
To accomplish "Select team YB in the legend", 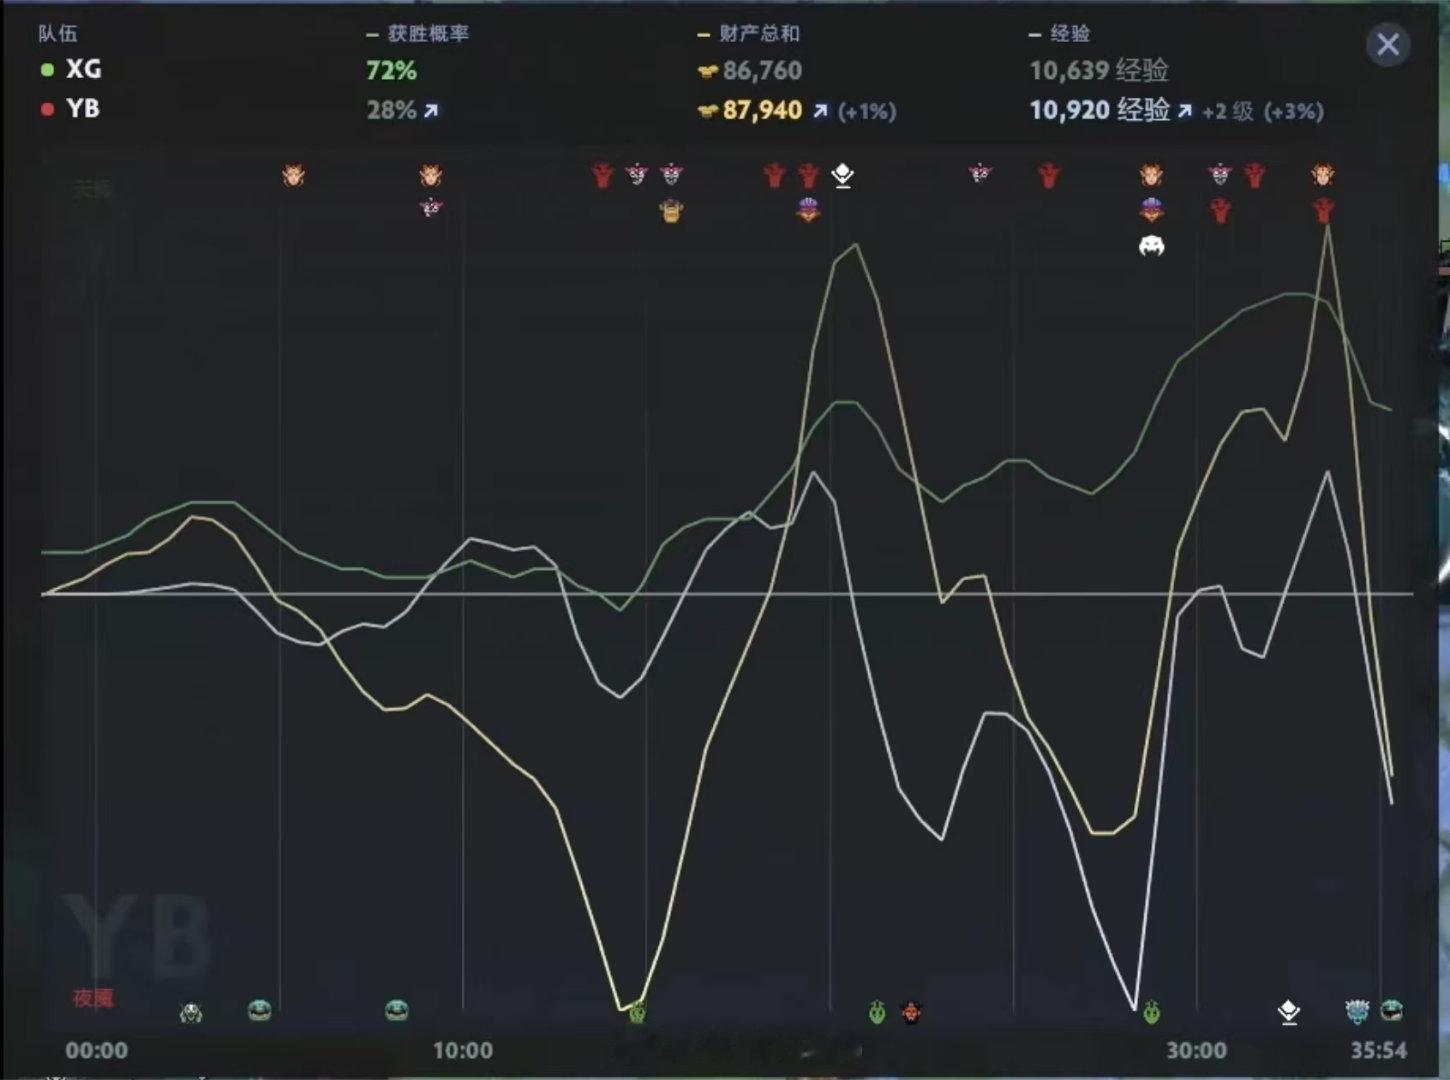I will [83, 108].
